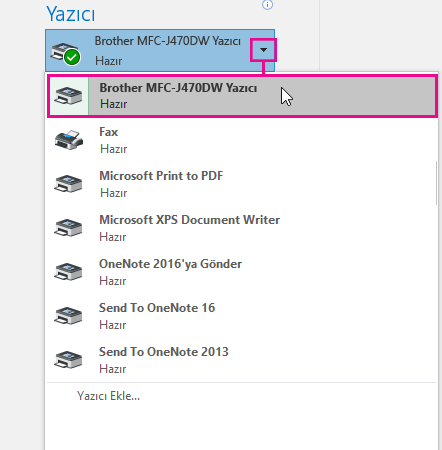Choose the Fax printer entry

point(242,140)
